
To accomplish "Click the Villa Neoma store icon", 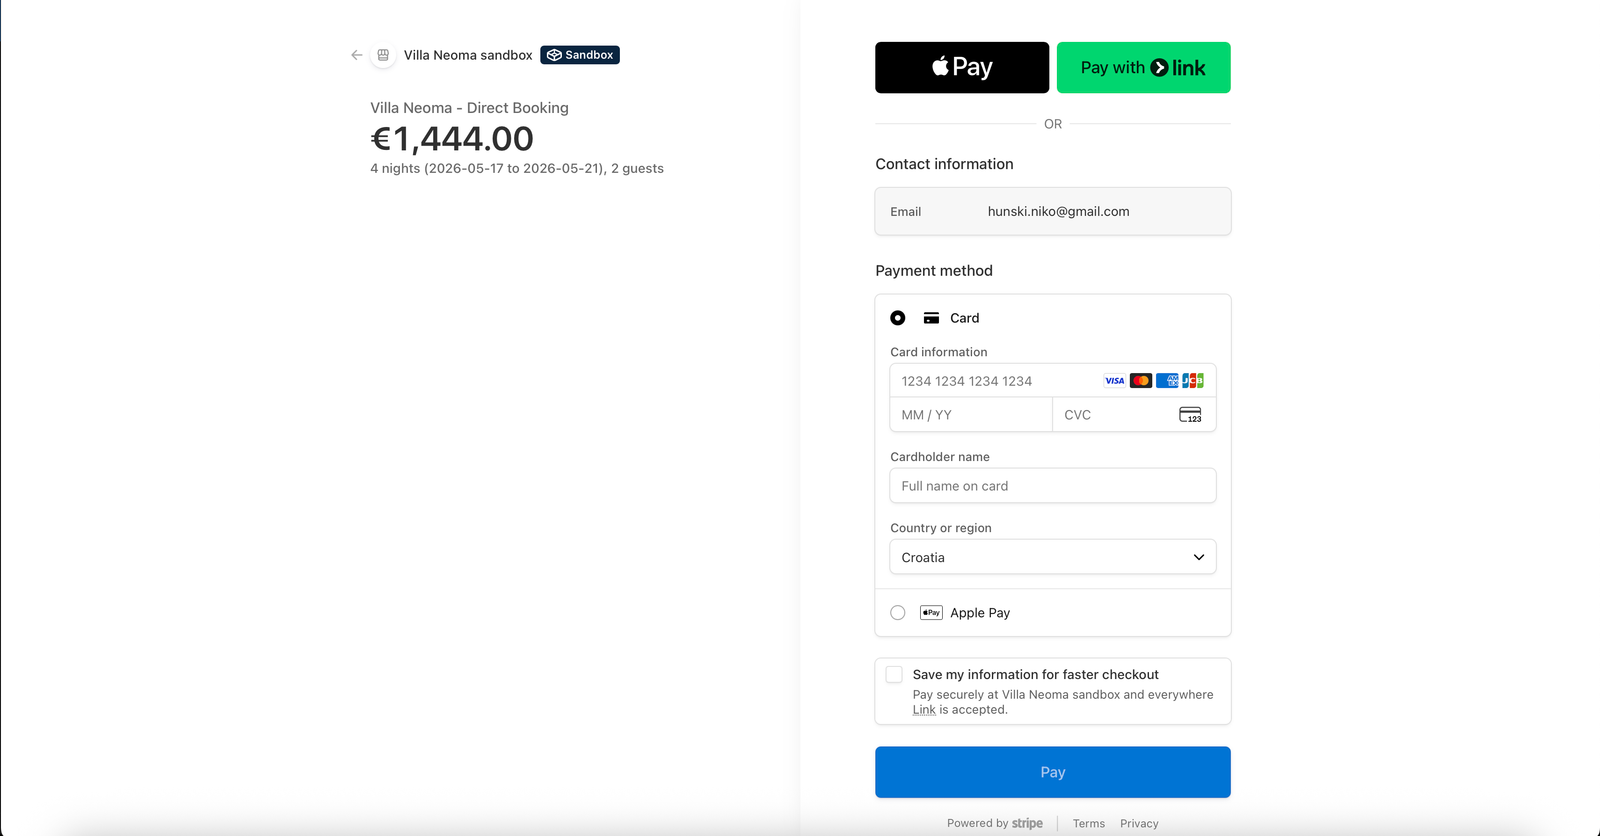I will pyautogui.click(x=383, y=55).
